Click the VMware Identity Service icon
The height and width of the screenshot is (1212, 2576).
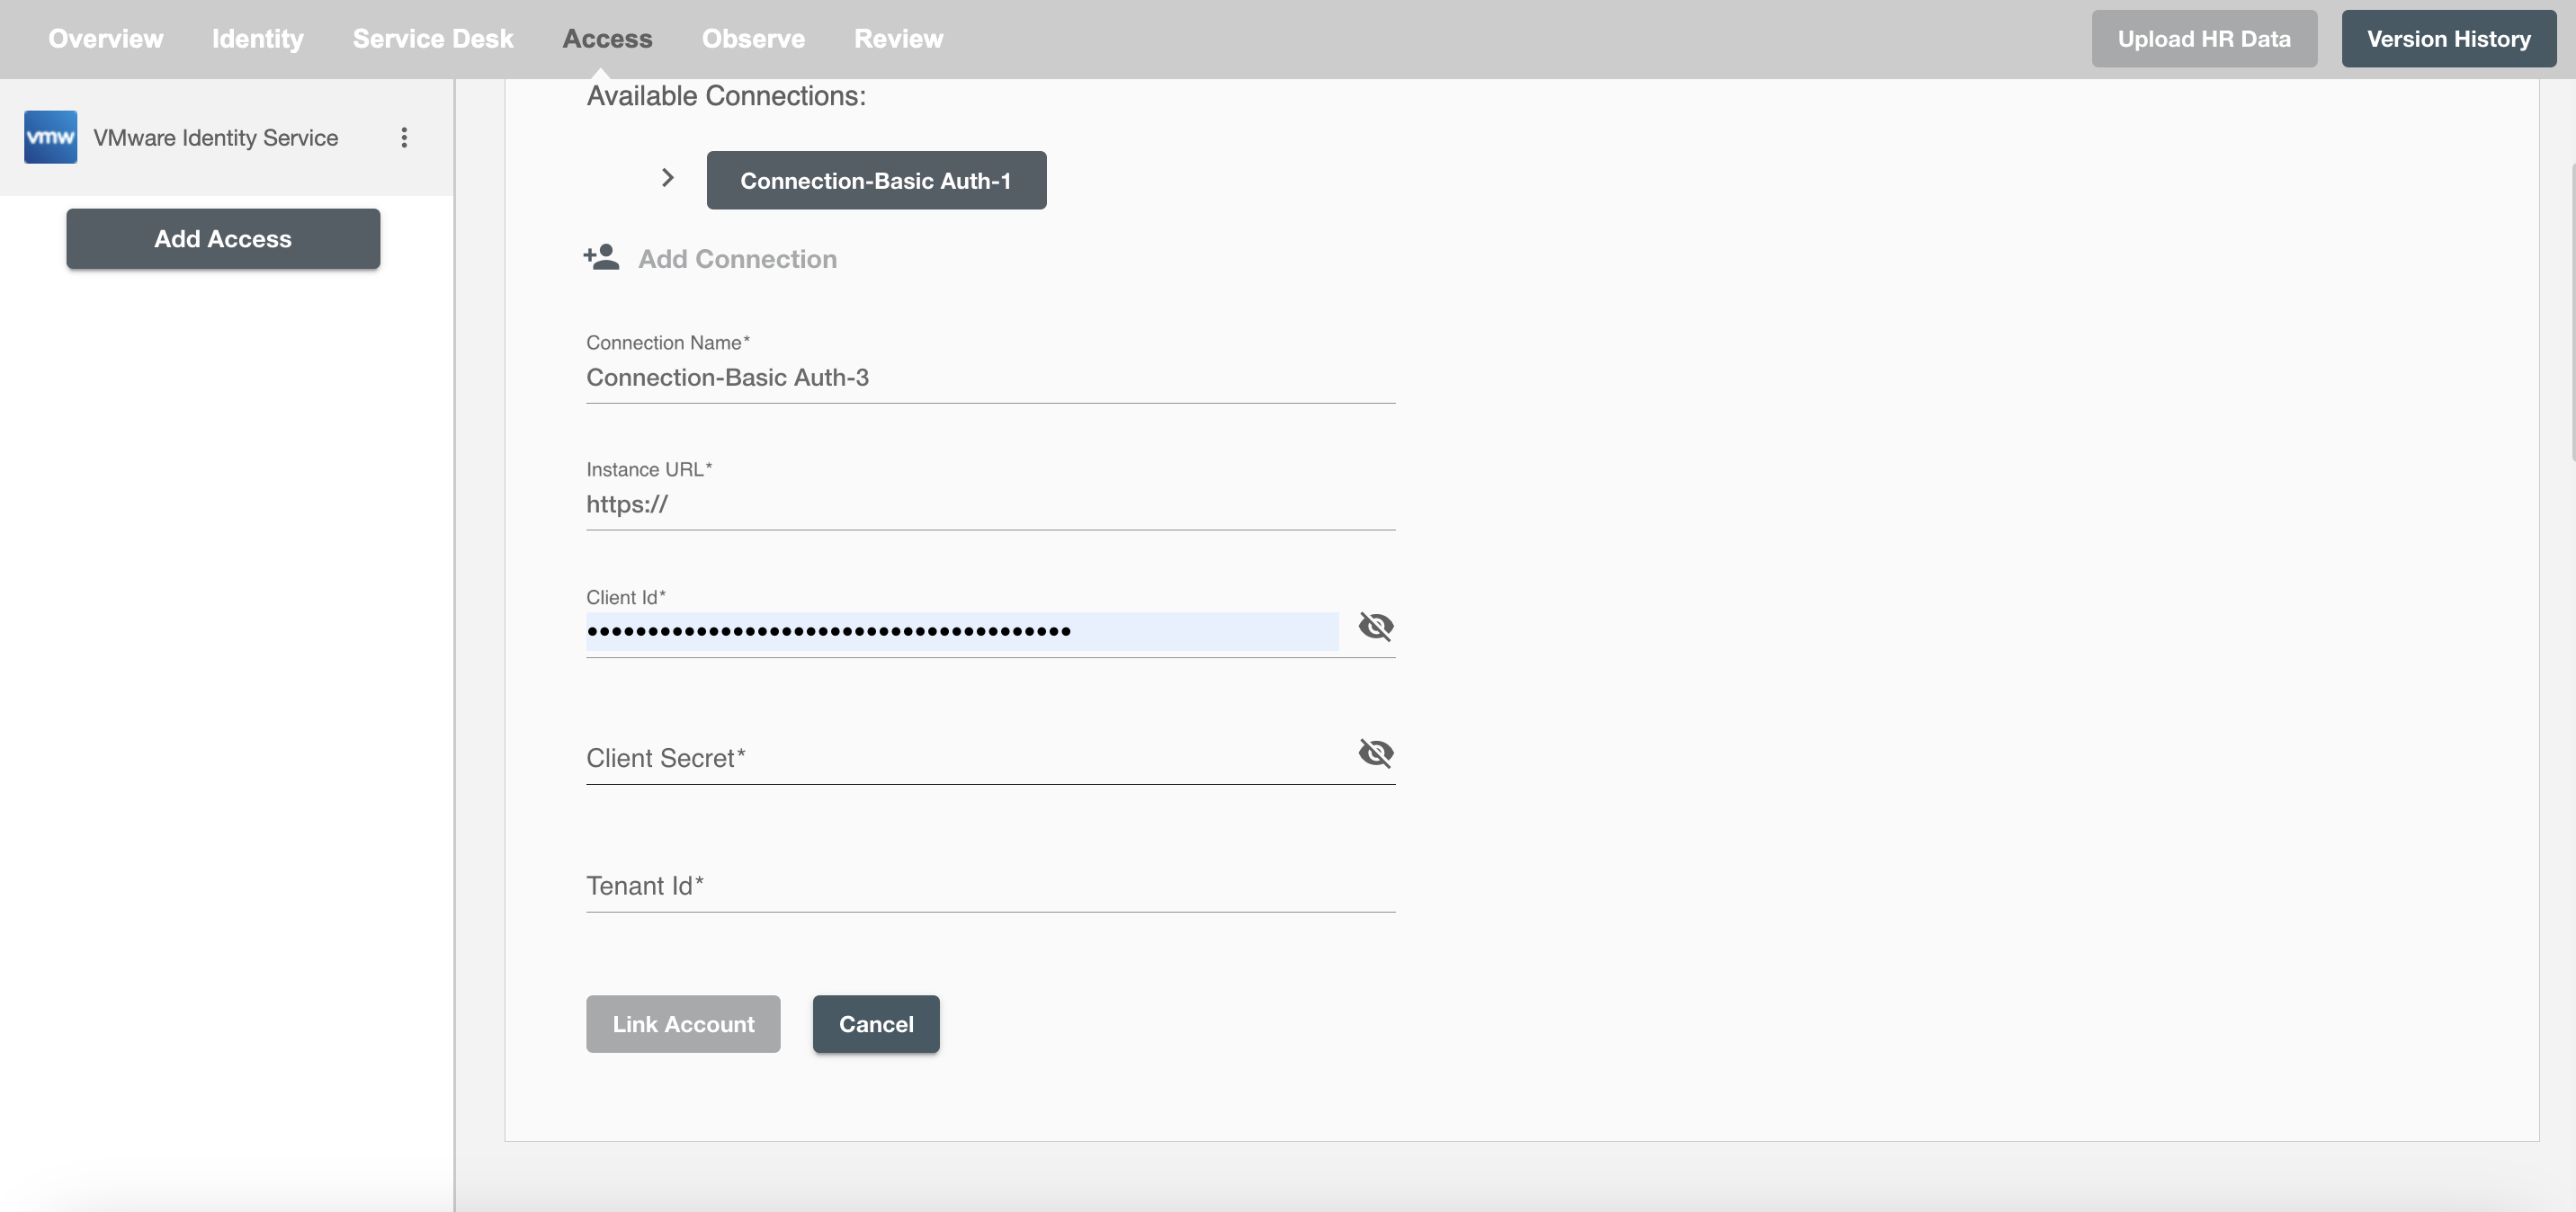point(51,137)
